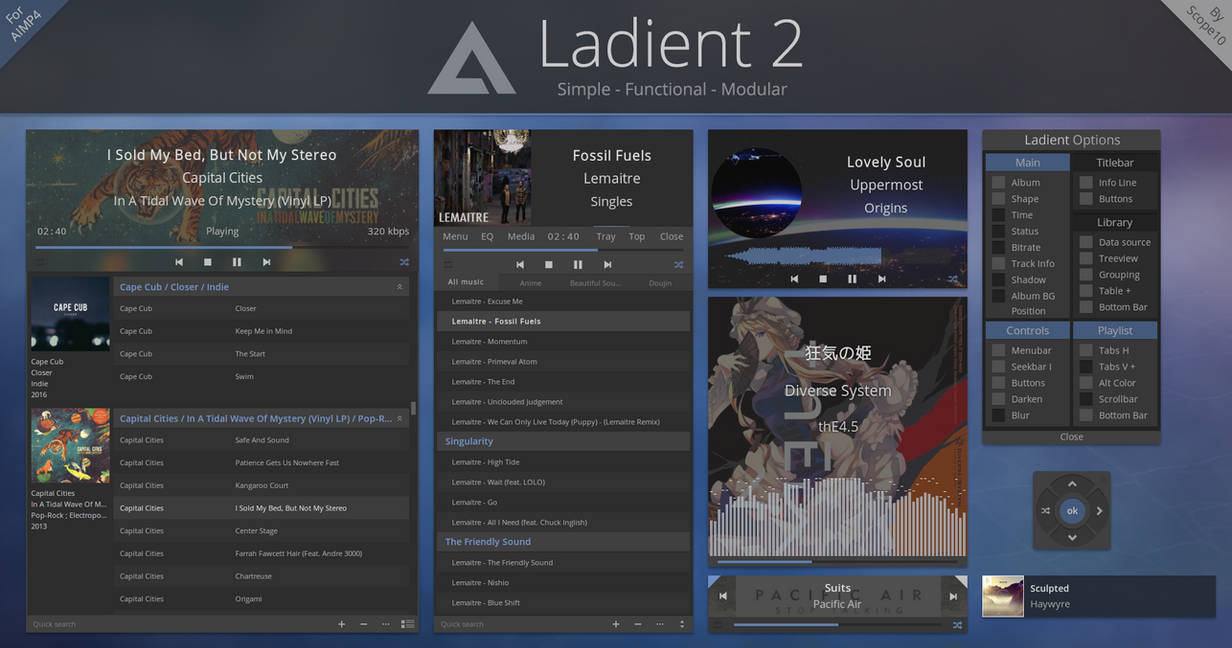Toggle the Album checkbox in Ladient Options
Viewport: 1232px width, 648px height.
pos(998,182)
